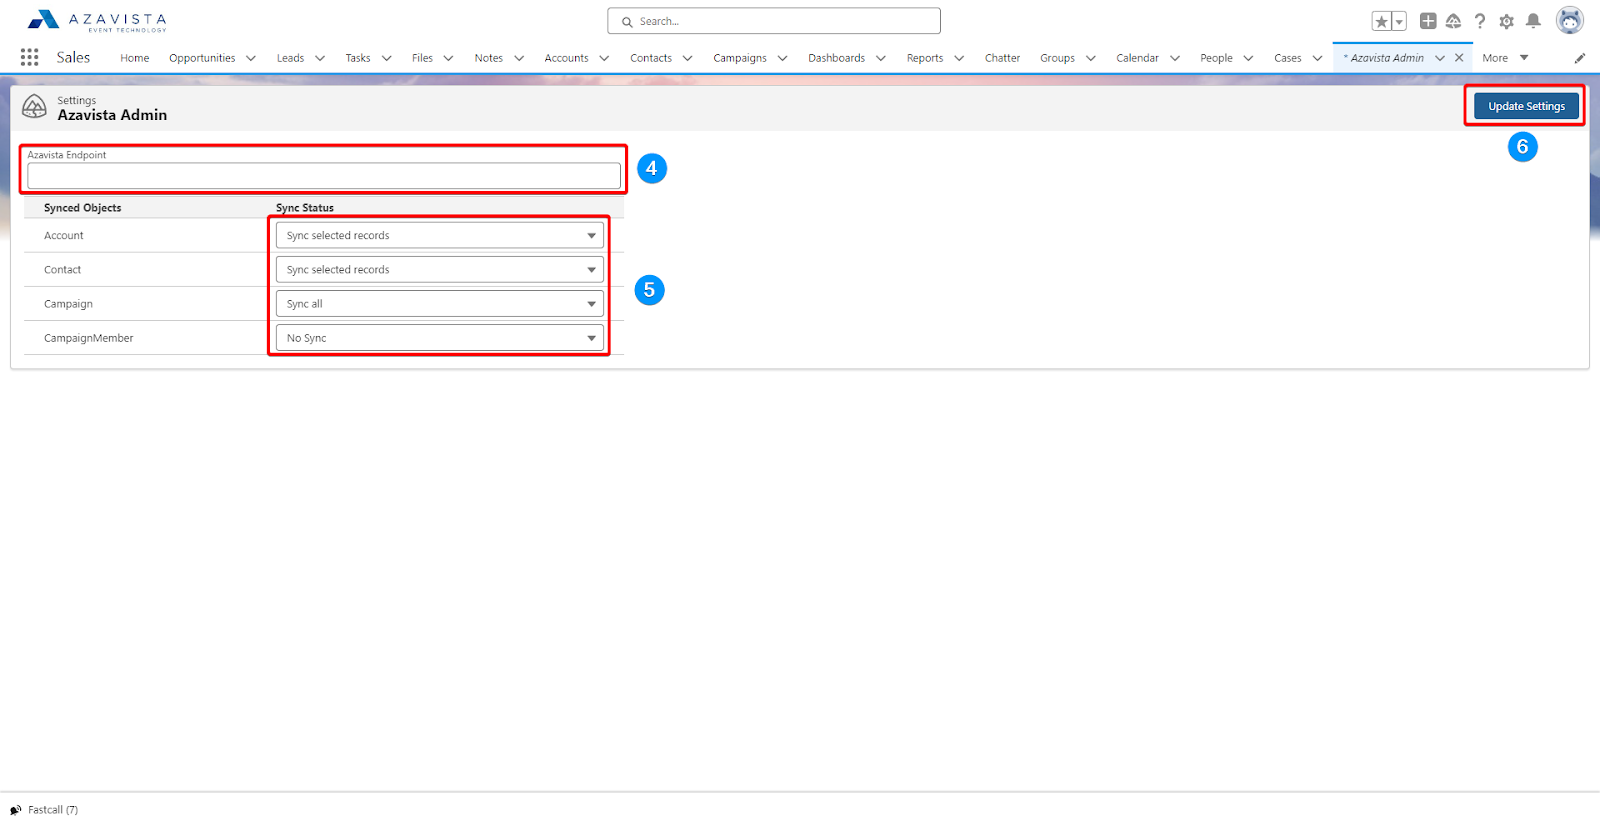Expand the Campaigns tab chevron
1600x826 pixels.
(x=783, y=58)
